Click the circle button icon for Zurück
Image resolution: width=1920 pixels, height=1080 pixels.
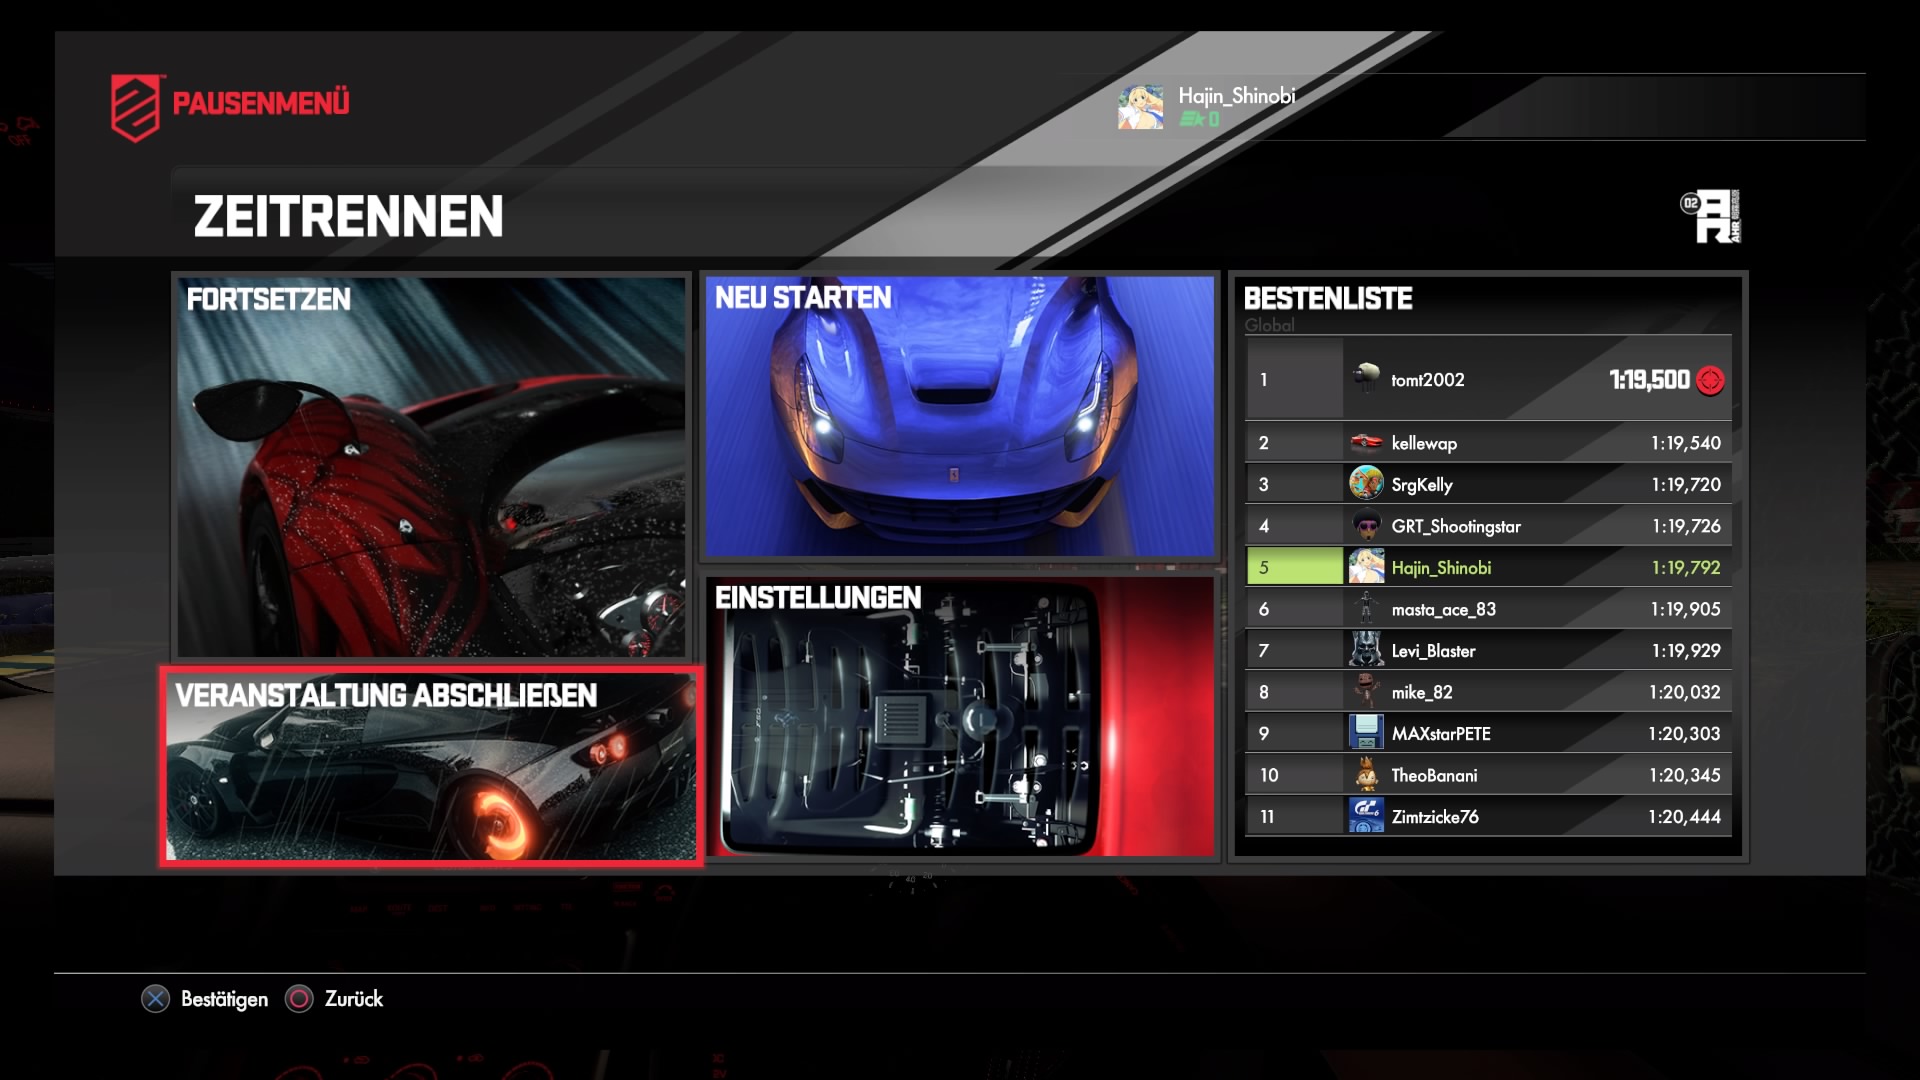(299, 999)
